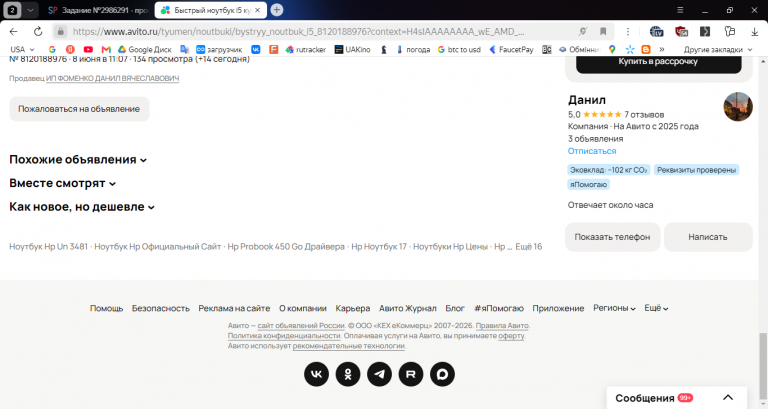Viewport: 768px width, 409px height.
Task: Click Реквизиты проверены badge
Action: click(696, 170)
